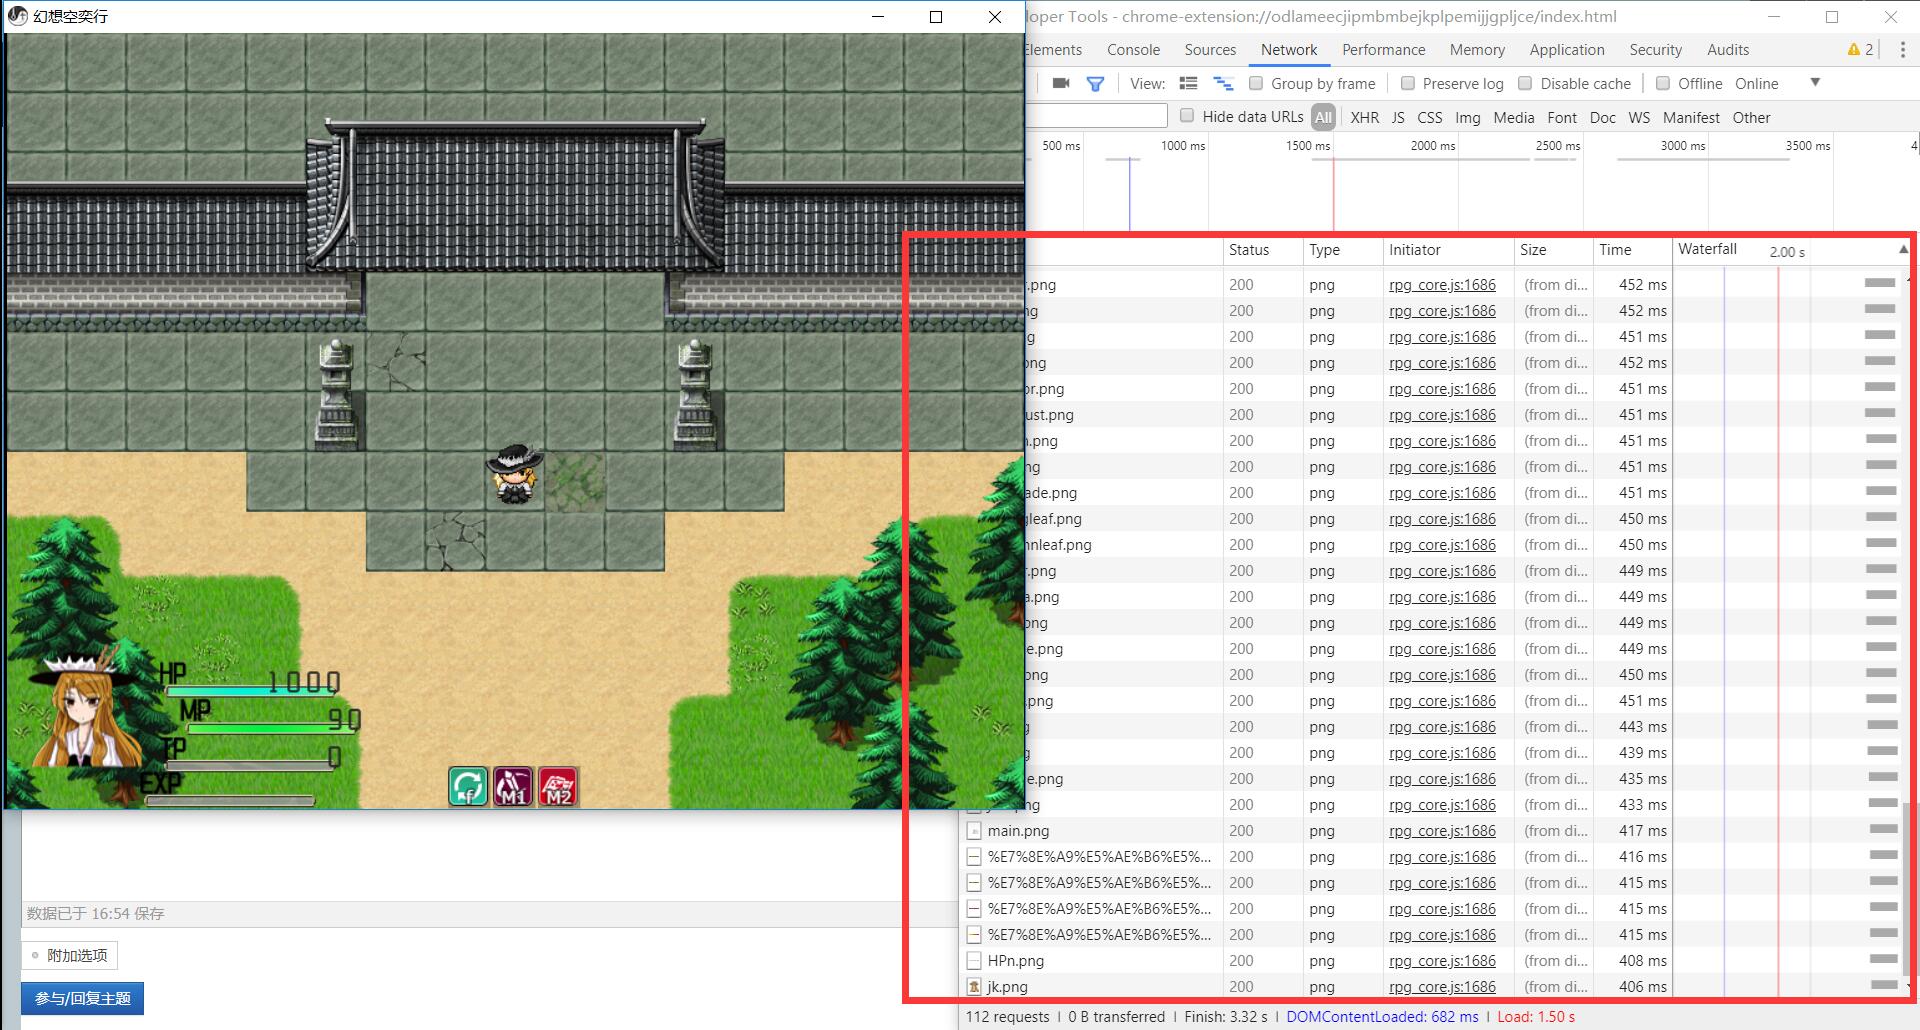Toggle Hide data URLs checkbox
This screenshot has width=1920, height=1030.
pyautogui.click(x=1187, y=116)
